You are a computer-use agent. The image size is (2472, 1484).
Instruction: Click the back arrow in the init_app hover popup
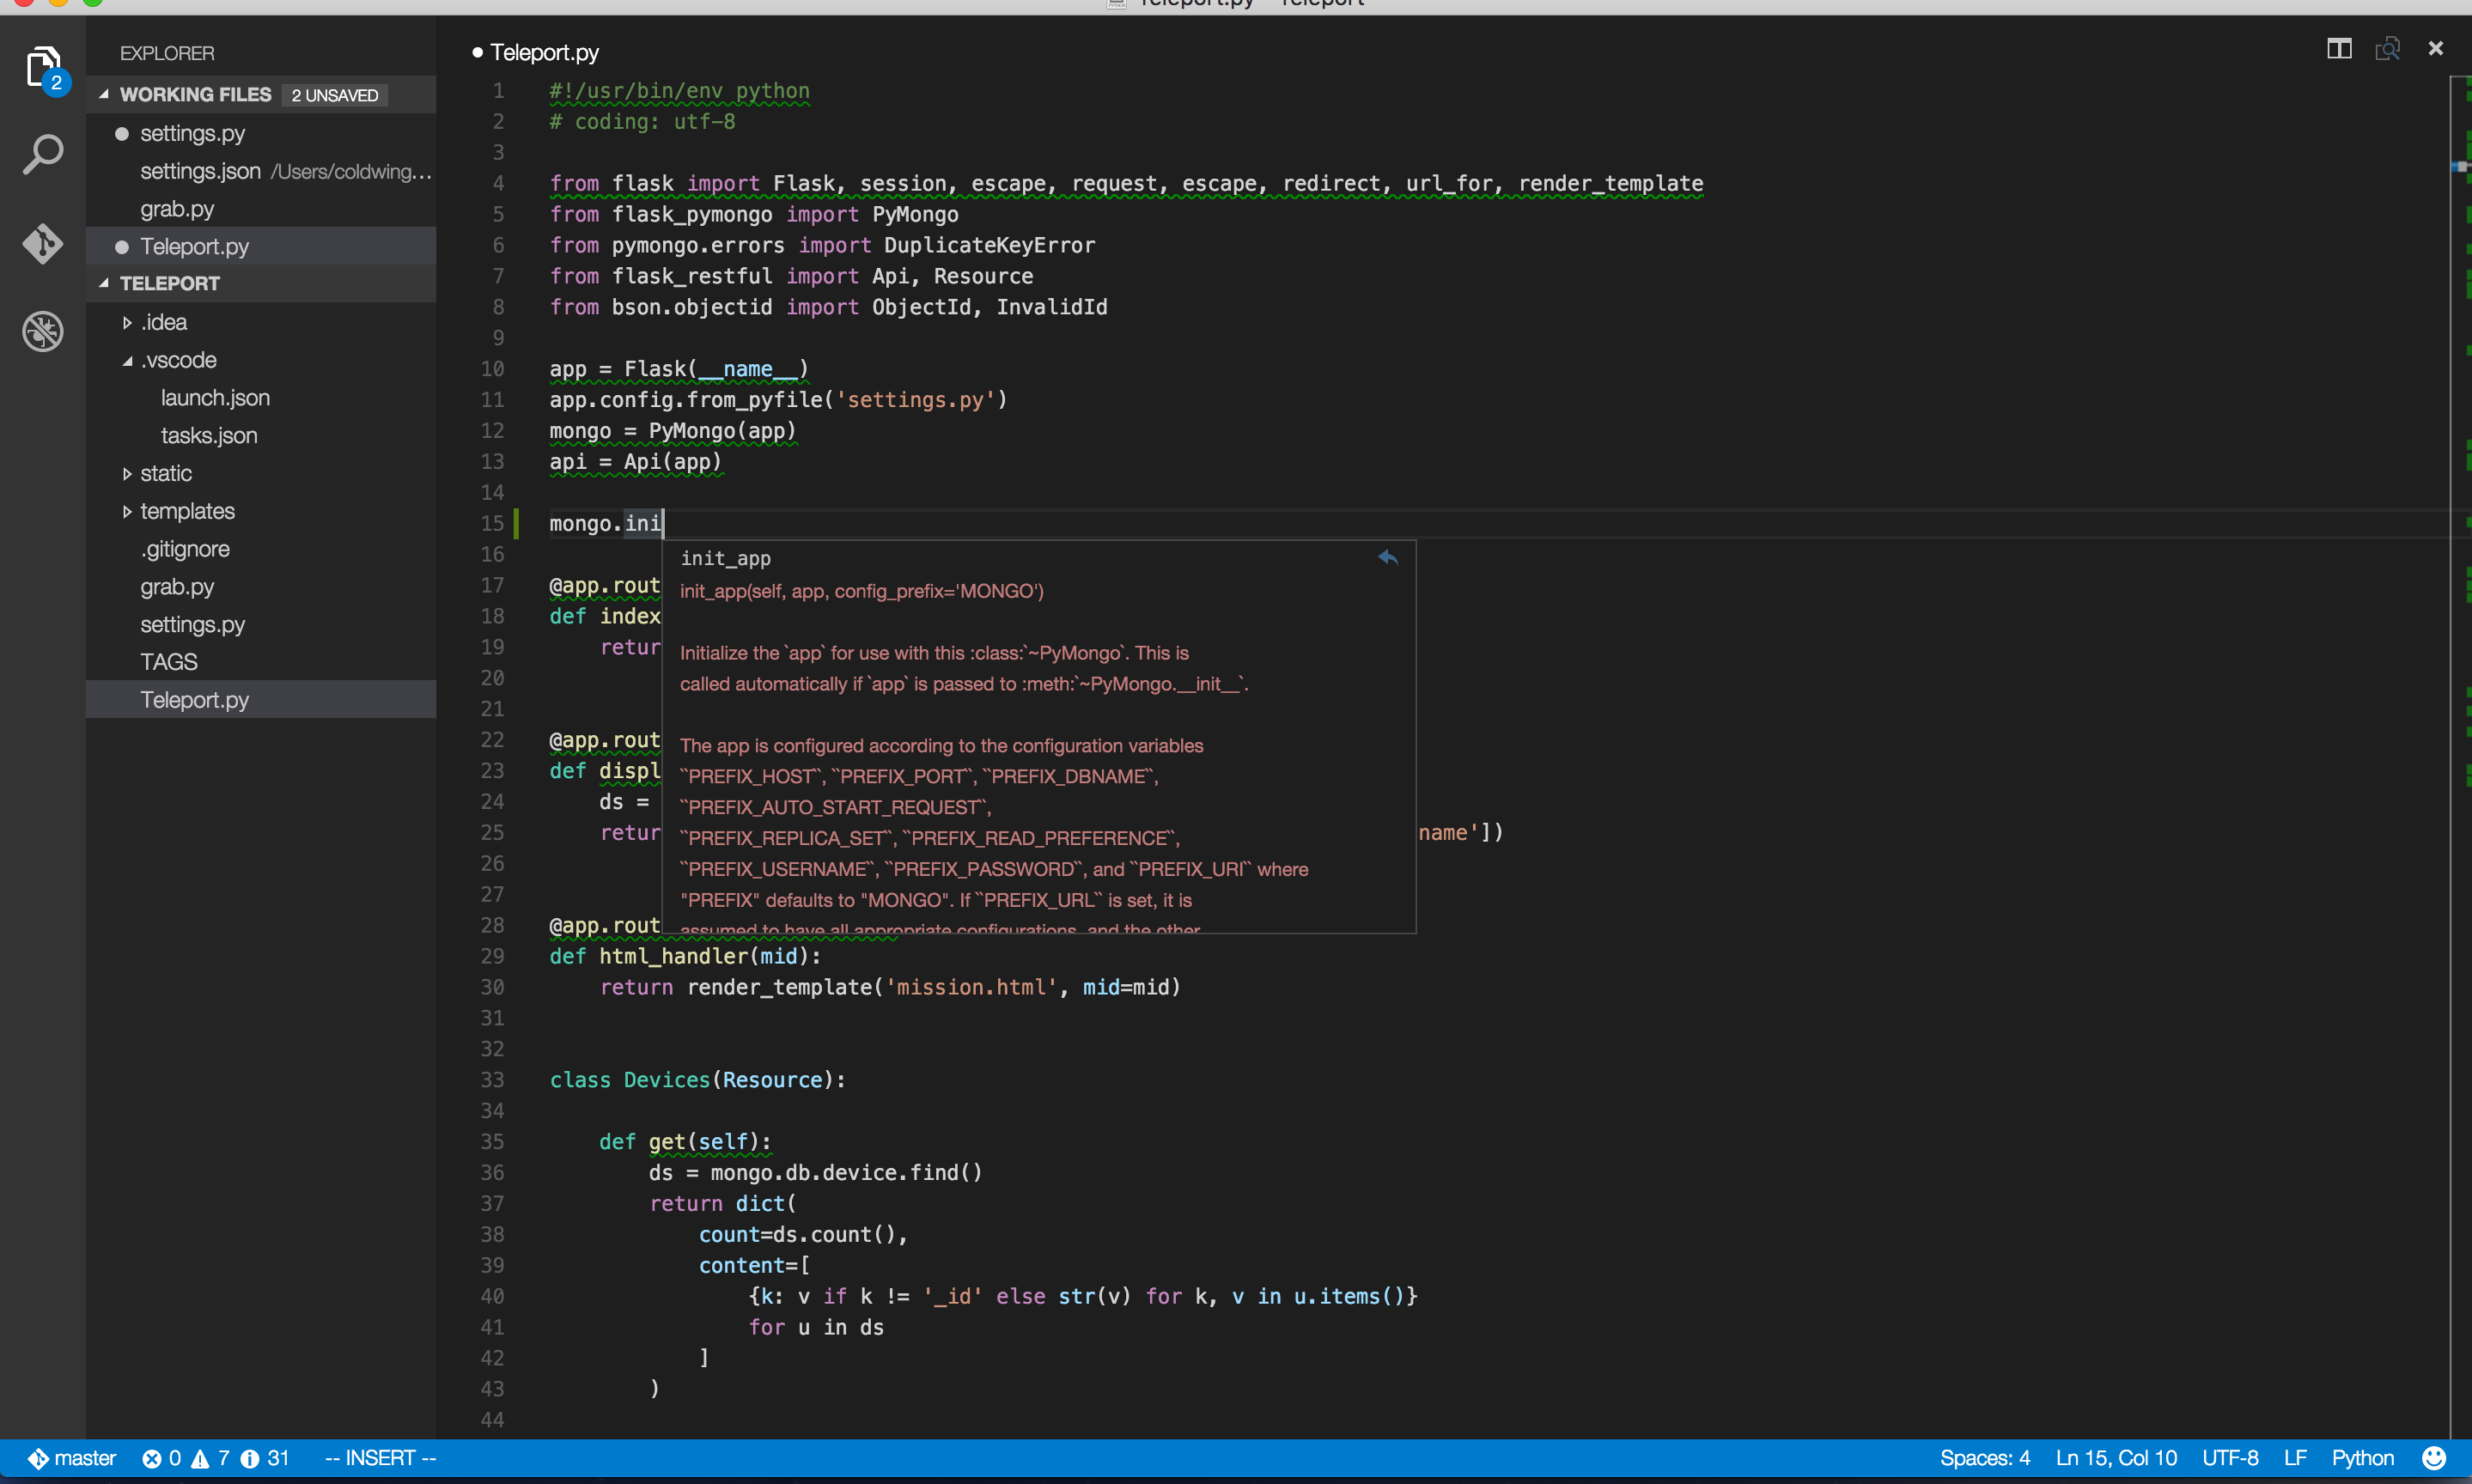coord(1388,558)
